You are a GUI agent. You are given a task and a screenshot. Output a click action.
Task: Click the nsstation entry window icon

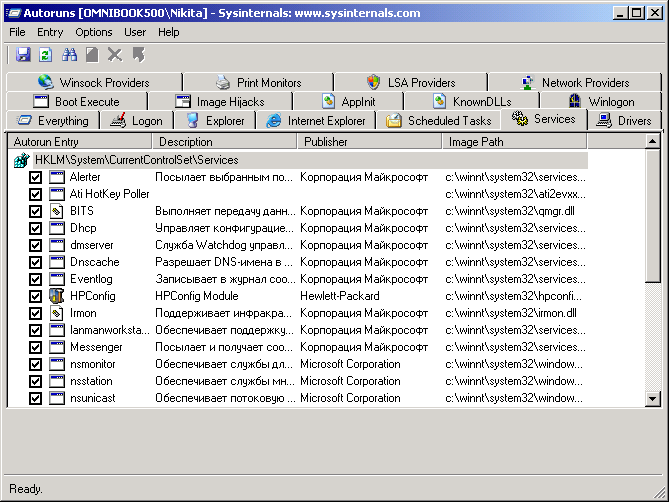56,381
